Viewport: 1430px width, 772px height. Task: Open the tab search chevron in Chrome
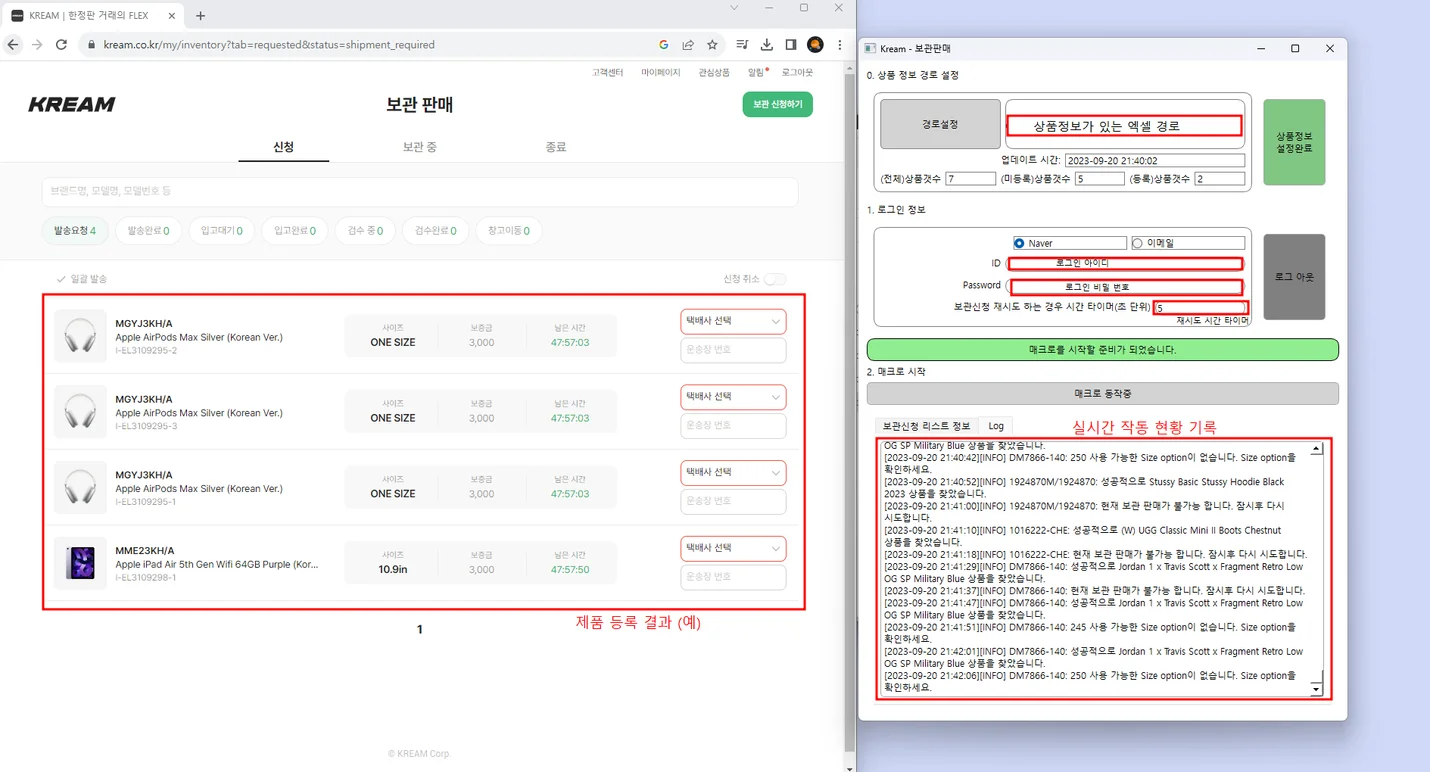tap(734, 8)
